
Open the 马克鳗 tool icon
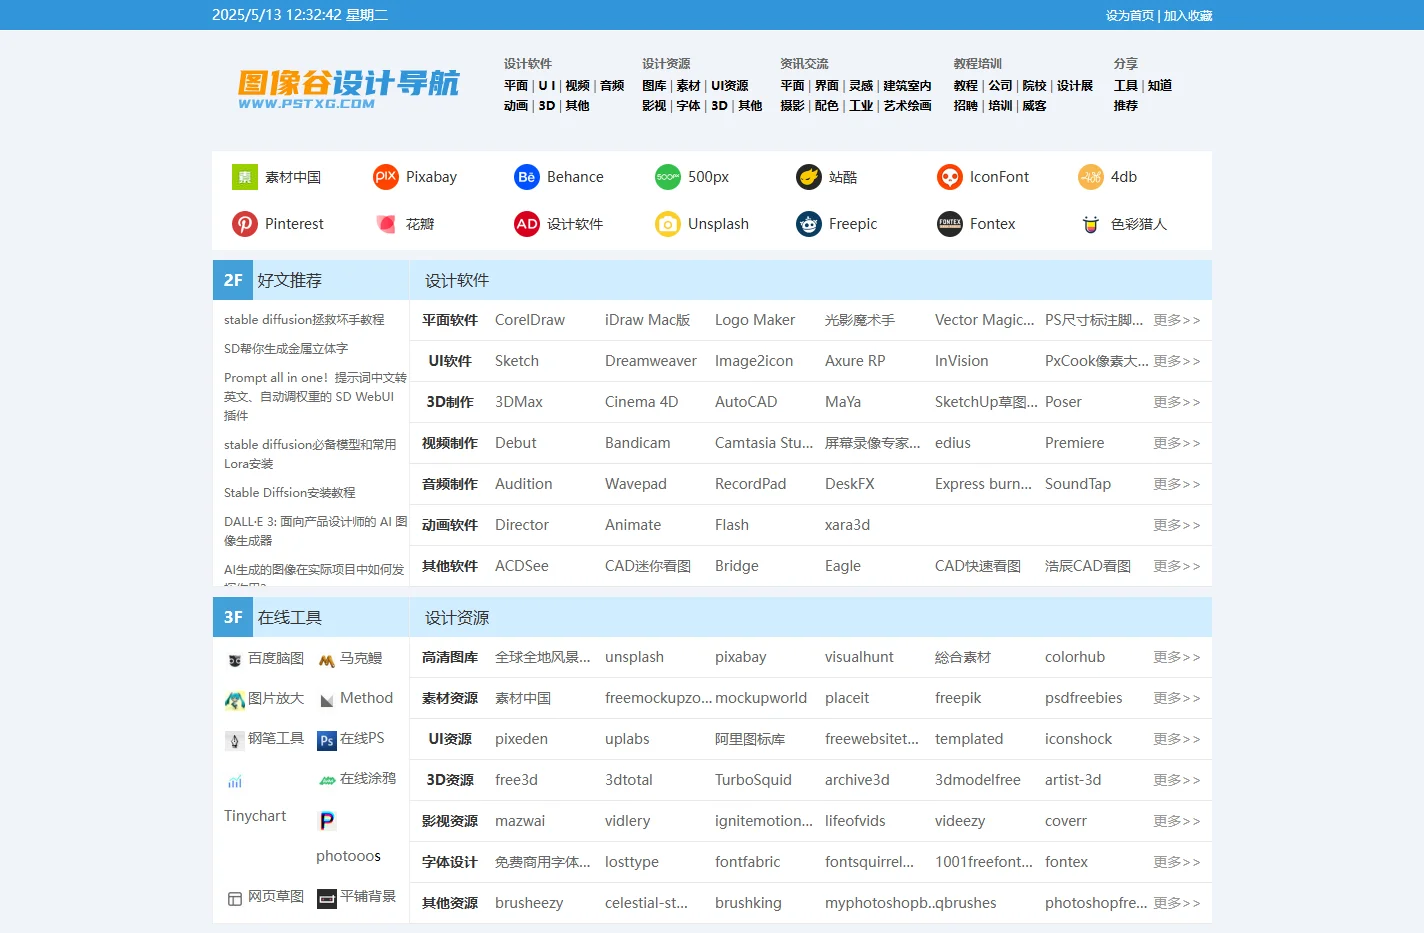(x=327, y=660)
